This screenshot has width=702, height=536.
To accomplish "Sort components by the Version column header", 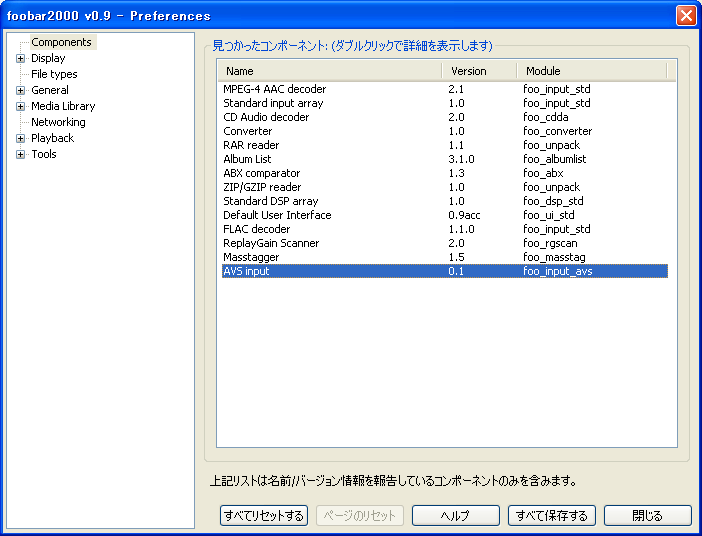I will click(479, 71).
